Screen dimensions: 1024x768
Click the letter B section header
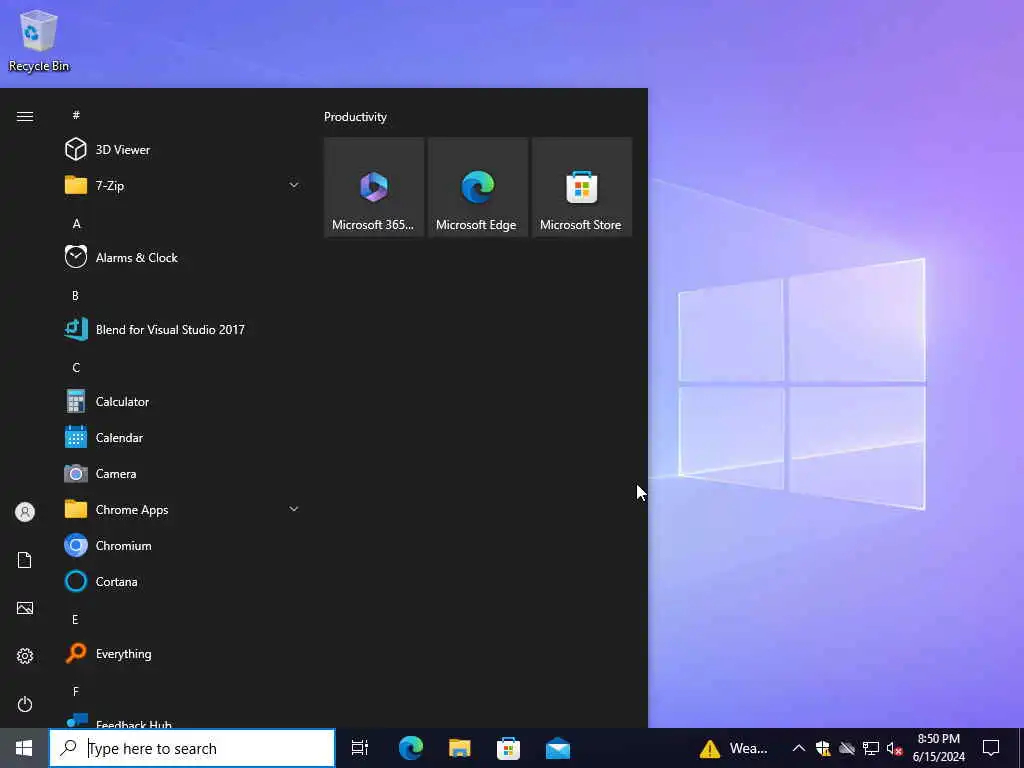click(x=76, y=295)
